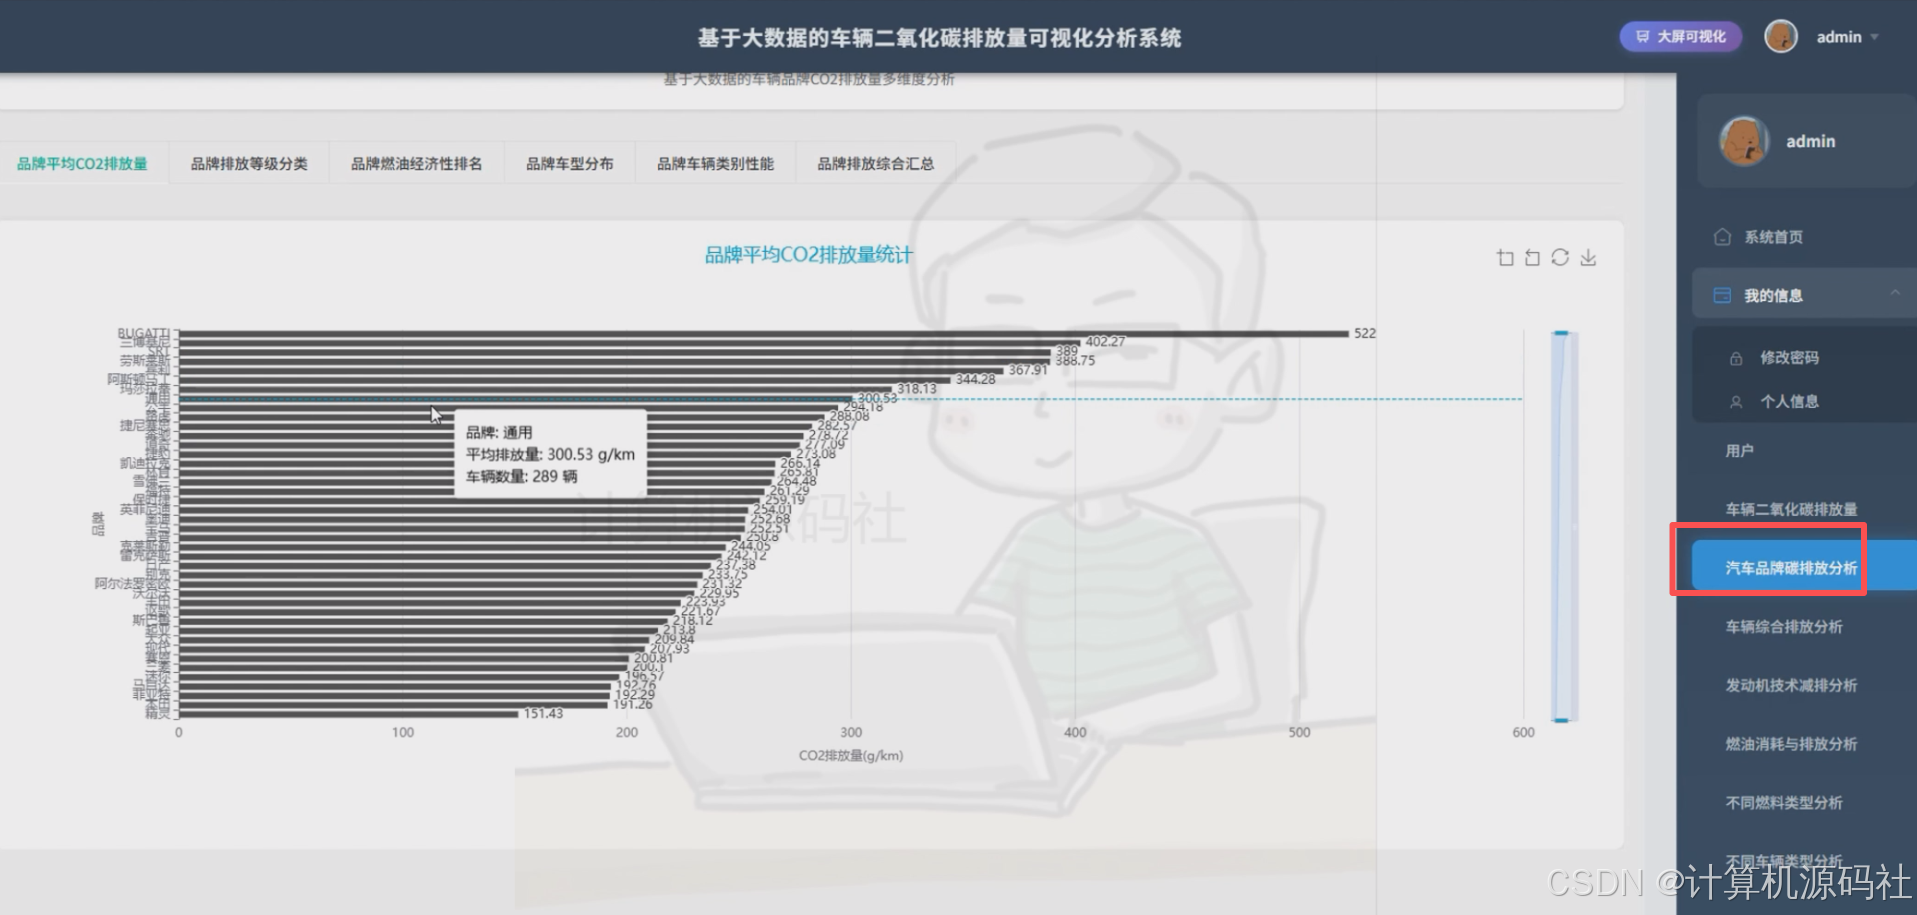The image size is (1917, 915).
Task: Click the header title 基于大数据的车辆二氧化碳排放量可视化分析系统
Action: pyautogui.click(x=939, y=38)
